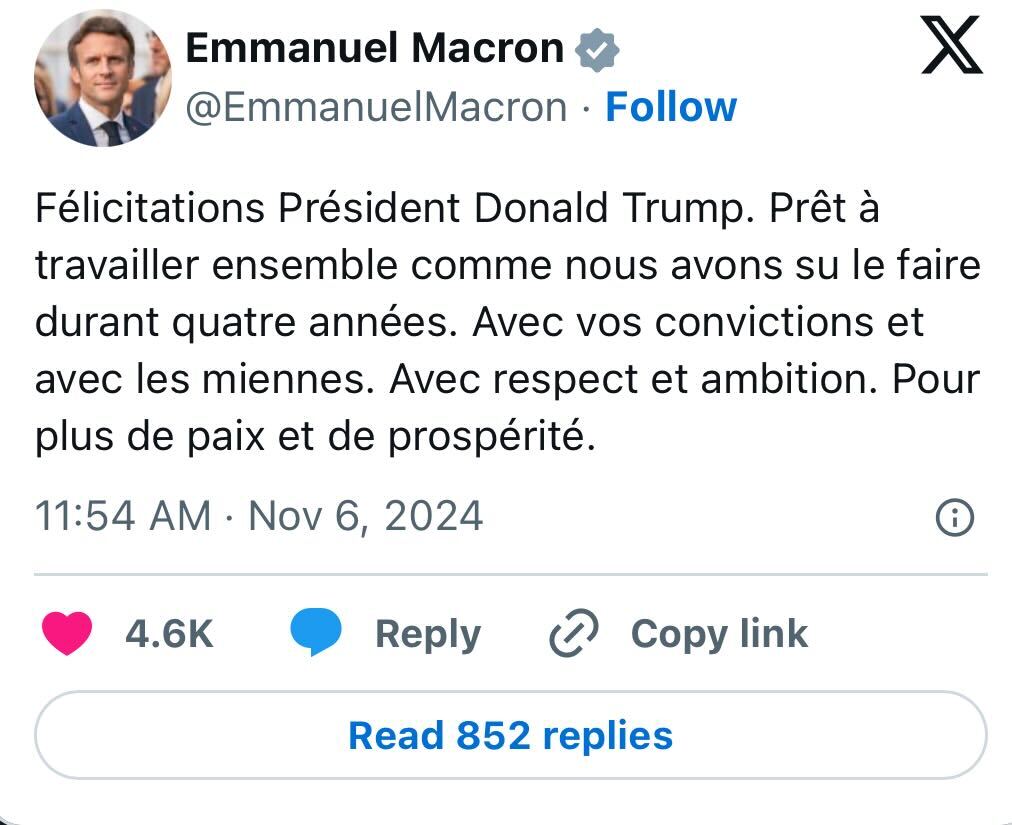Image resolution: width=1012 pixels, height=825 pixels.
Task: Click the verified badge beside Emmanuel Macron
Action: click(599, 48)
